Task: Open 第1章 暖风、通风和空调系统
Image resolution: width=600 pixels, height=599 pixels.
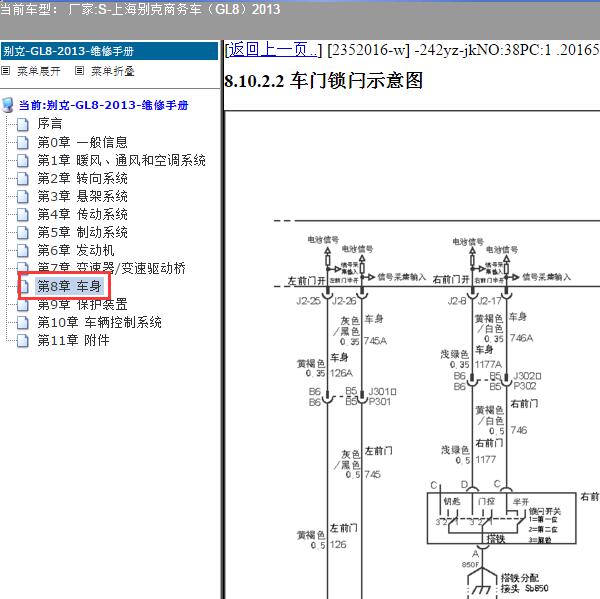Action: click(122, 160)
